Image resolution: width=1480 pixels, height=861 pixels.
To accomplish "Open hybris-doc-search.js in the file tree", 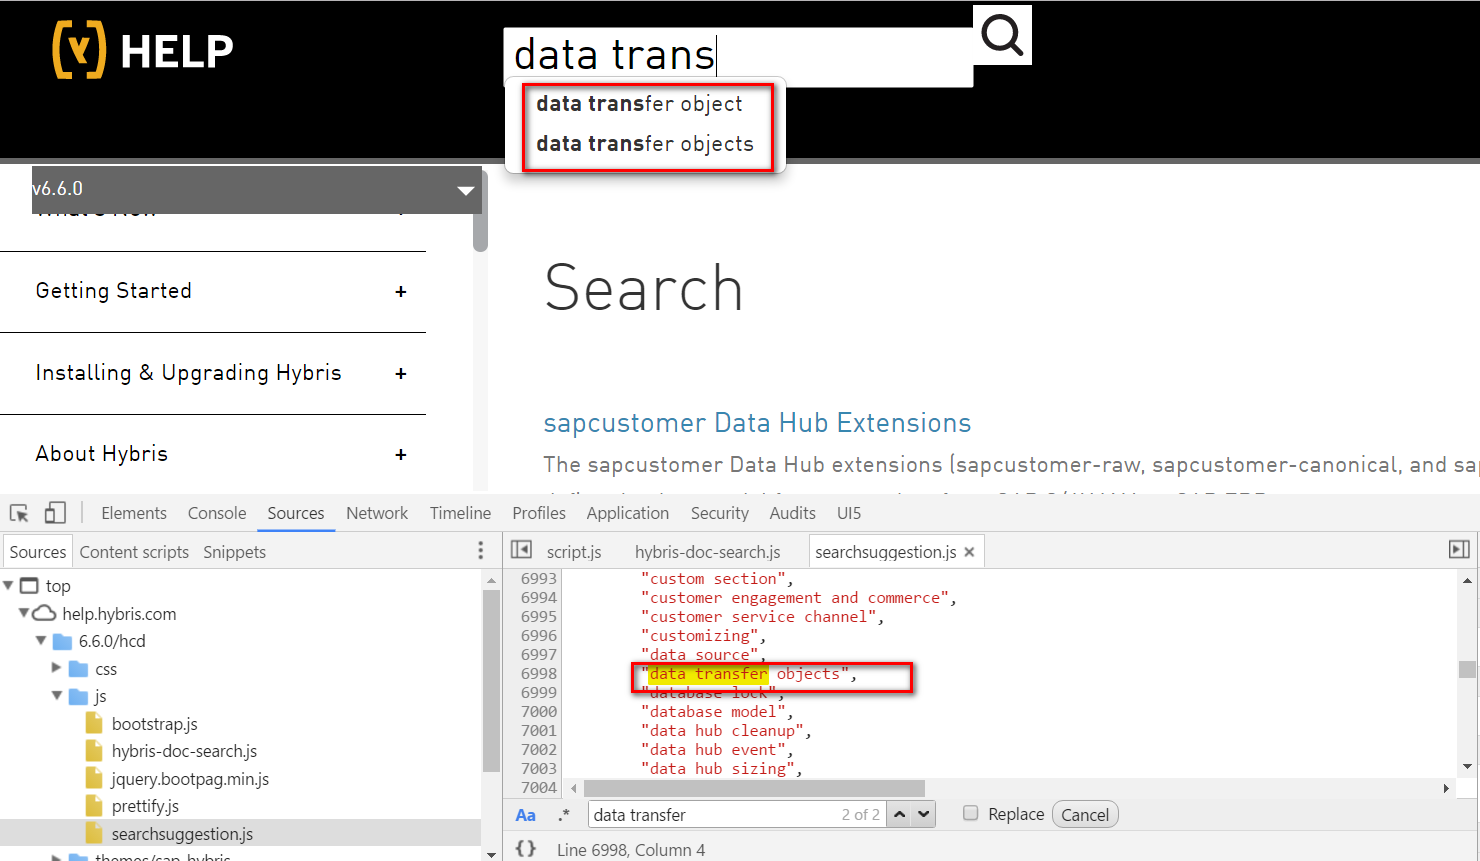I will point(184,751).
